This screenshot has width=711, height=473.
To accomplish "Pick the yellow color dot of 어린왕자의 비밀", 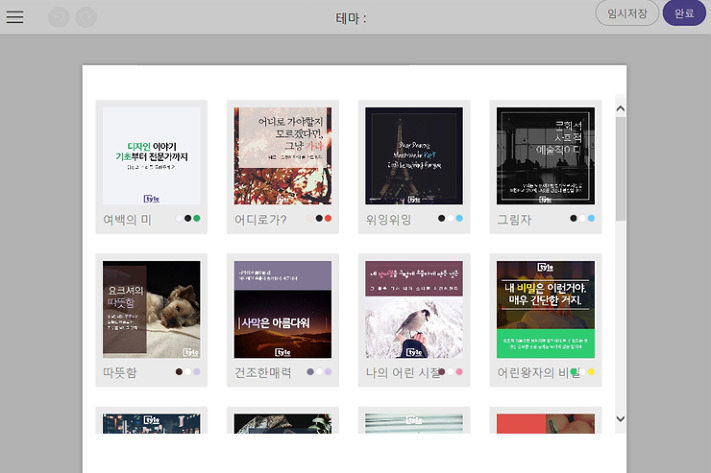I will tap(591, 371).
